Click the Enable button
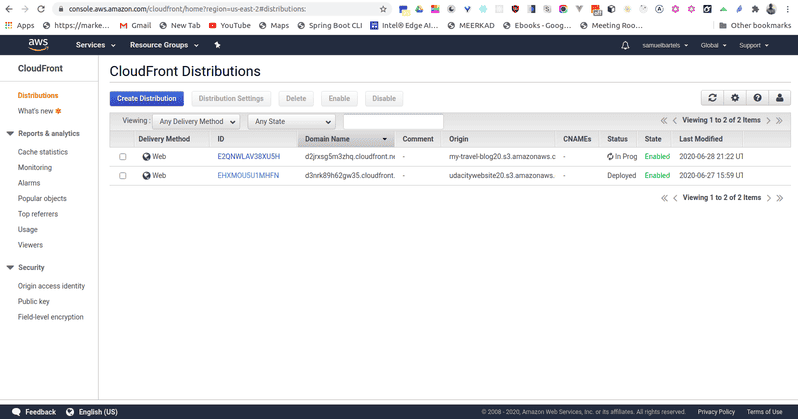 [x=339, y=98]
